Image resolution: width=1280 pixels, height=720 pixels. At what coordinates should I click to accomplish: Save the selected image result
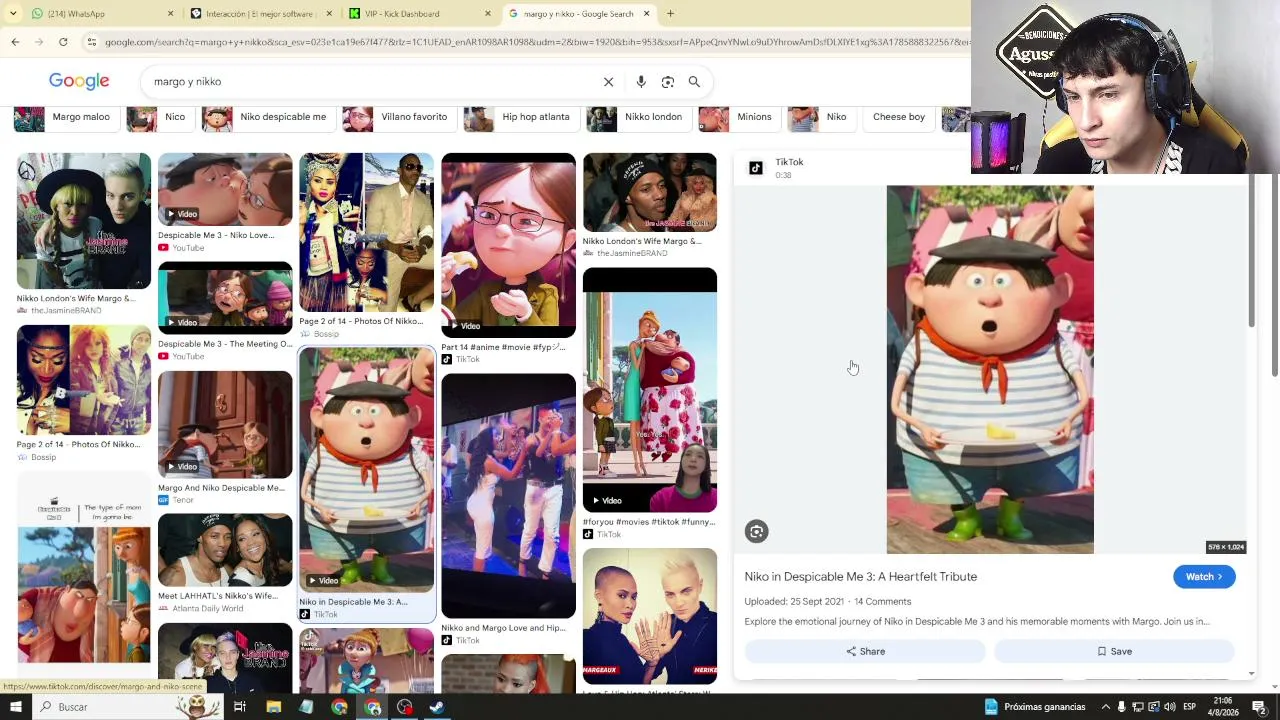point(1114,652)
